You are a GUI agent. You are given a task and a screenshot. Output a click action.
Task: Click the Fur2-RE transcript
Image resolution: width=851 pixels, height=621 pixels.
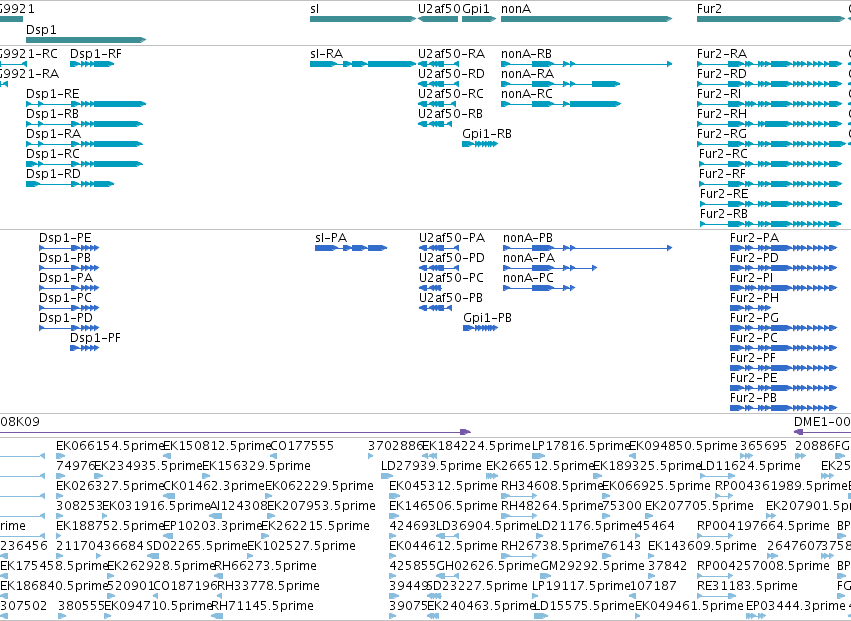coord(771,204)
